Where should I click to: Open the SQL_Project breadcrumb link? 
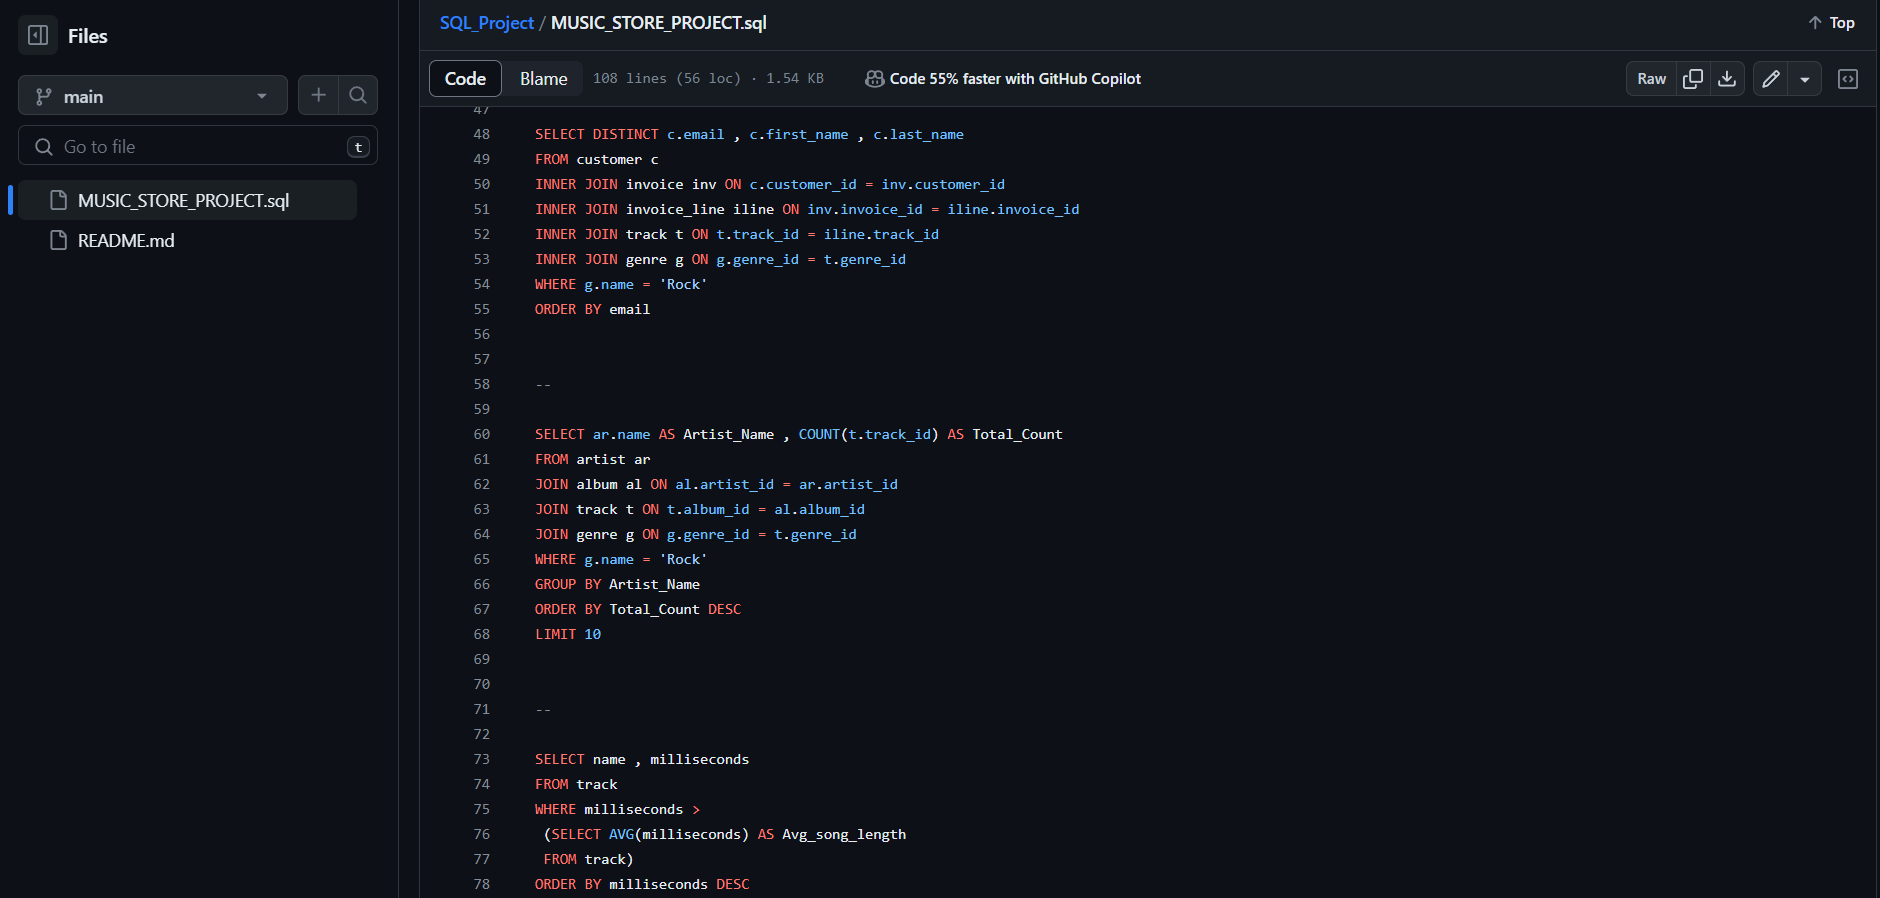(x=486, y=23)
